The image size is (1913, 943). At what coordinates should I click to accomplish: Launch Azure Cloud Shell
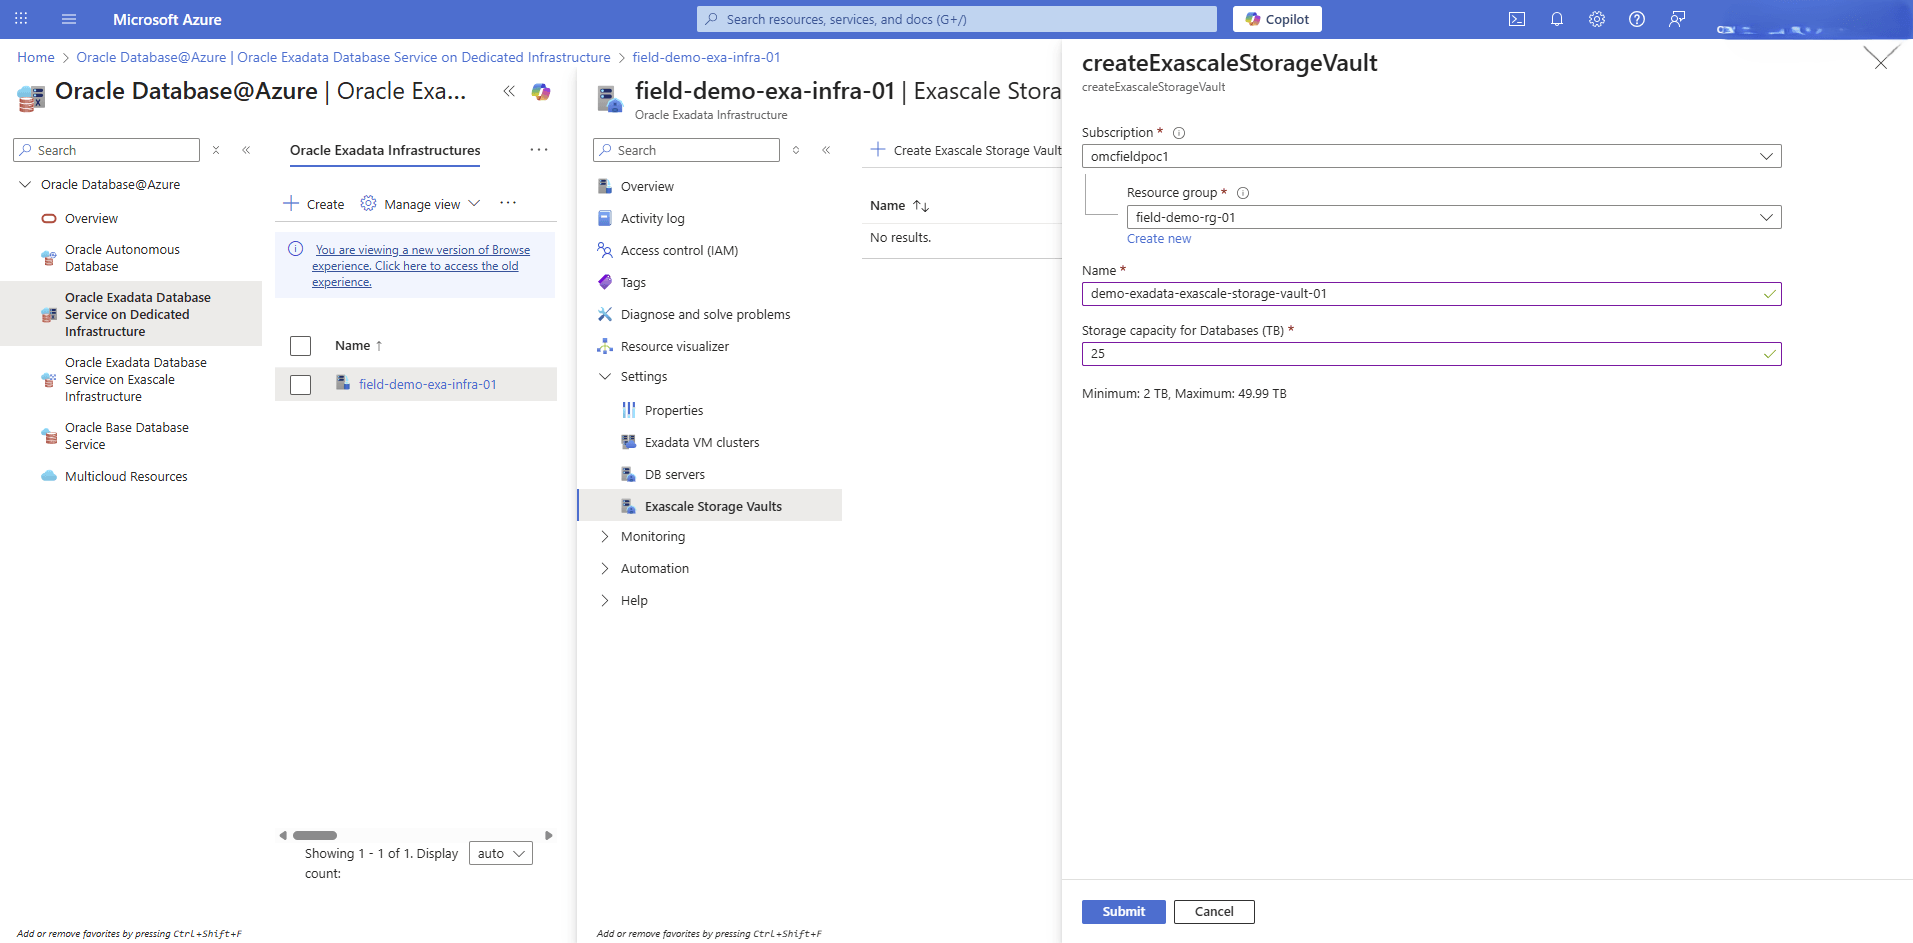pyautogui.click(x=1517, y=19)
